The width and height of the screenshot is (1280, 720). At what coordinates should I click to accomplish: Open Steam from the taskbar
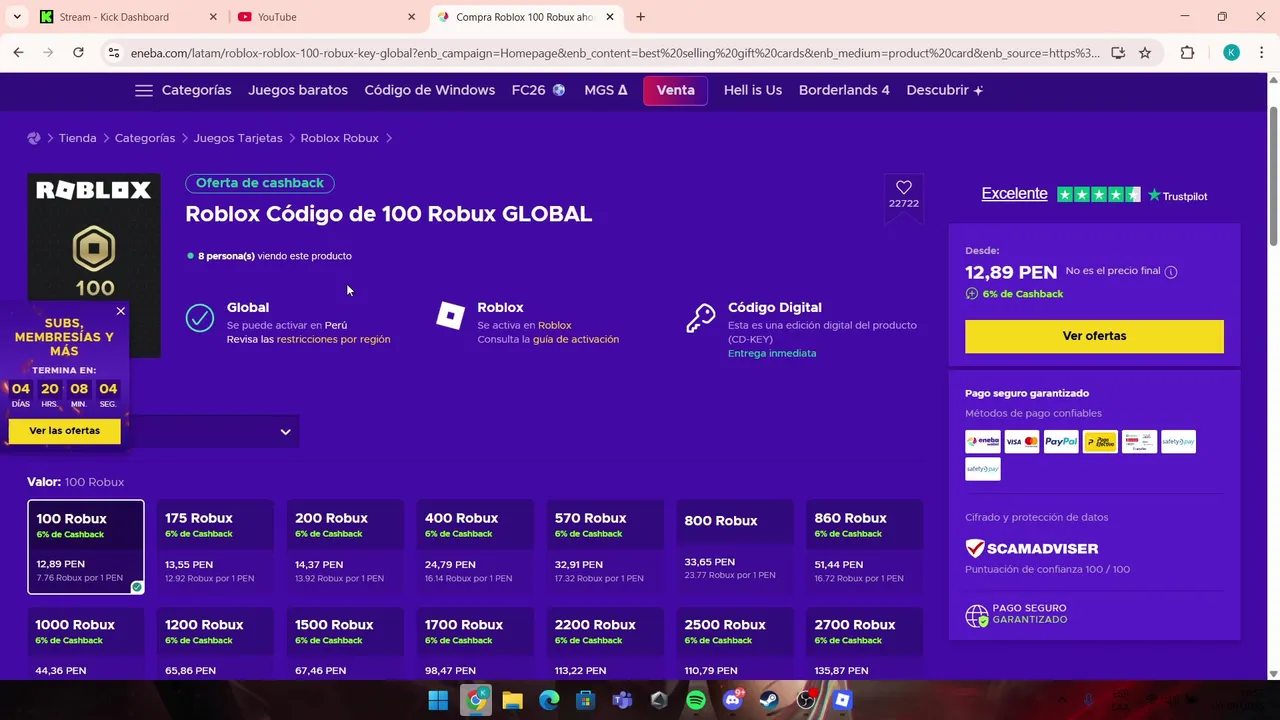(x=770, y=701)
